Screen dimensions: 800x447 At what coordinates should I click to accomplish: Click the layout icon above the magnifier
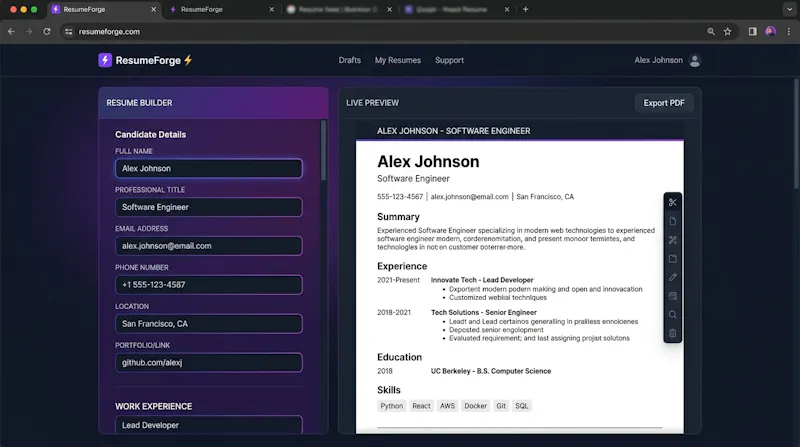point(672,296)
